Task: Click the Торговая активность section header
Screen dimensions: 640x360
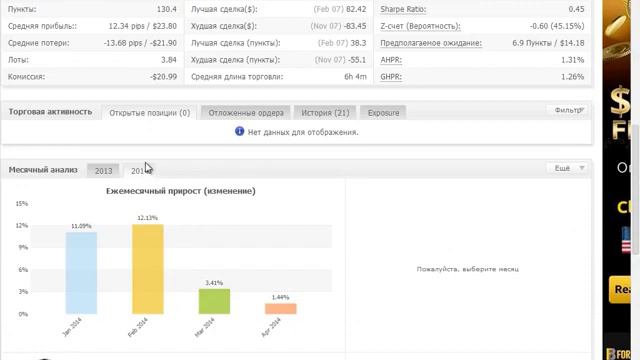Action: click(50, 112)
